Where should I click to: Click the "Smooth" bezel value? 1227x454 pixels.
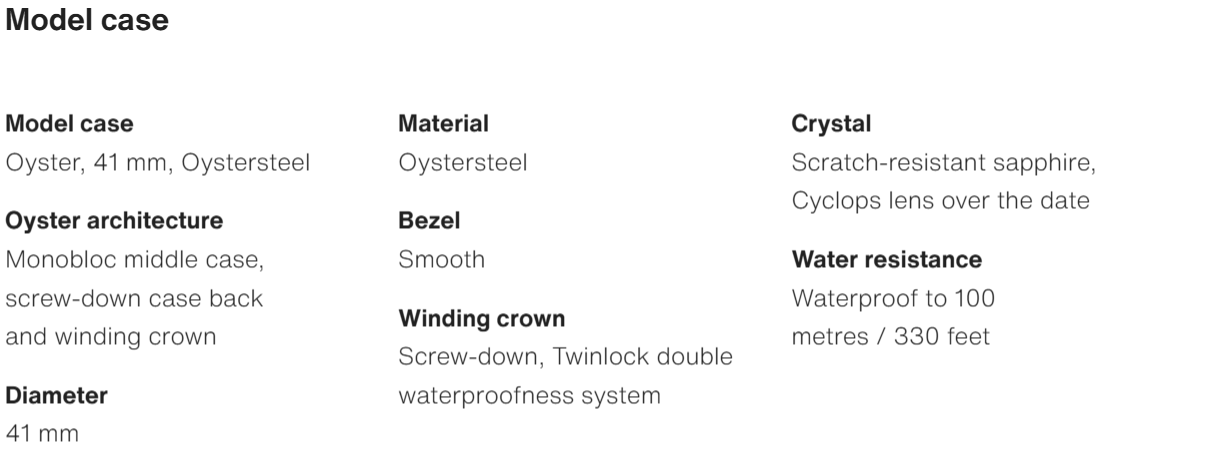pyautogui.click(x=441, y=260)
